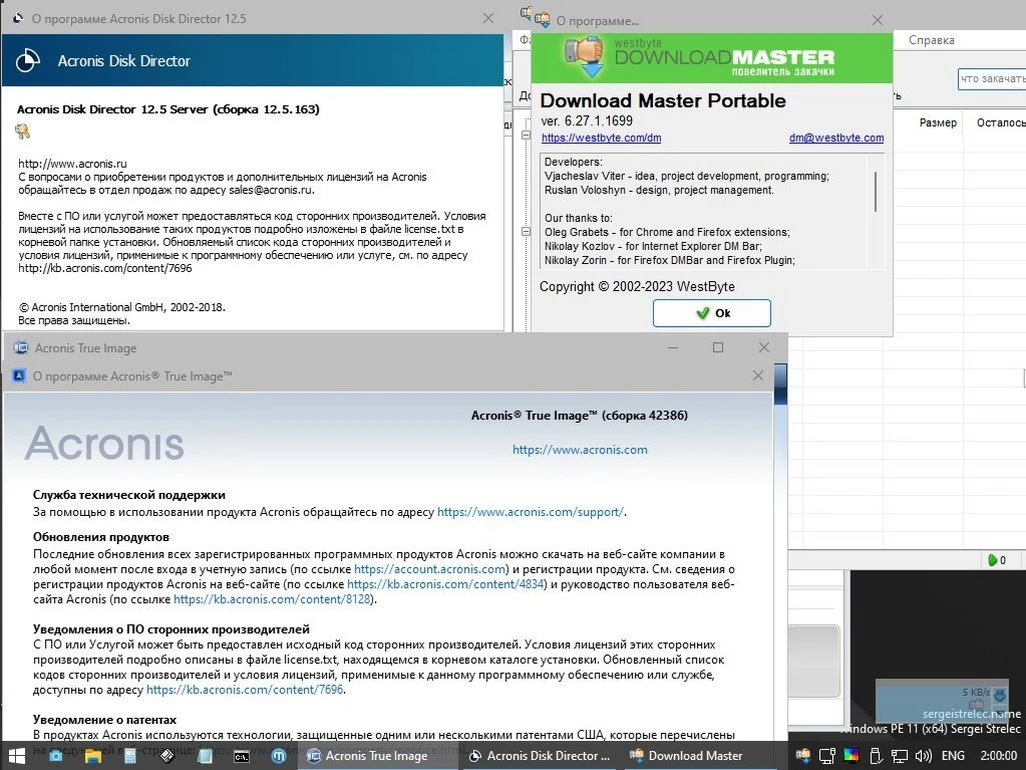Click the green indicator in Download Master status bar
Image resolution: width=1026 pixels, height=770 pixels.
[x=994, y=560]
